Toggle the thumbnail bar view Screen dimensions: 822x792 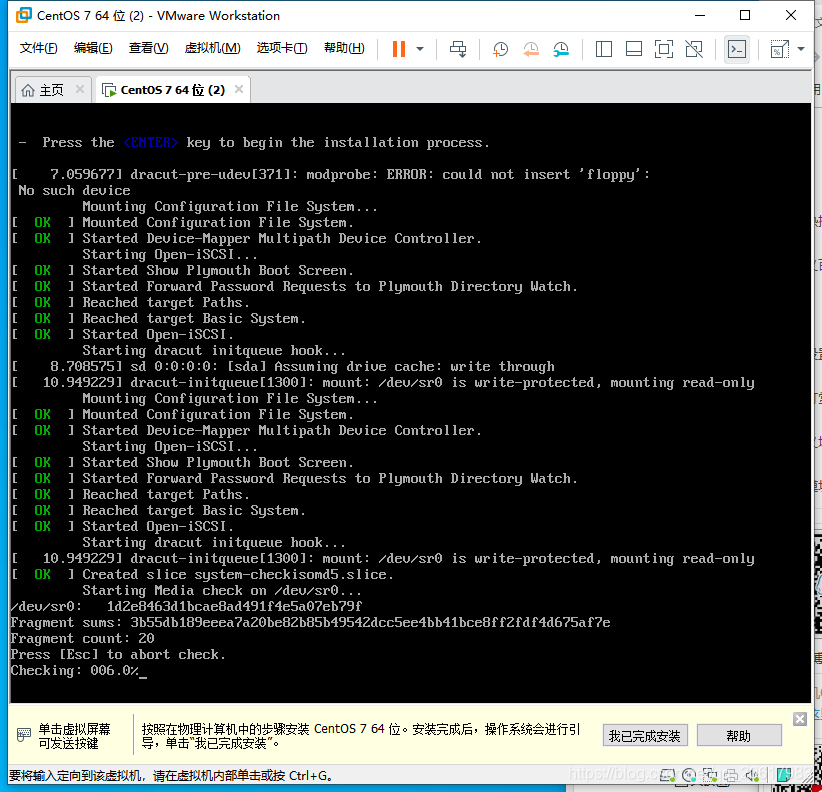click(634, 49)
